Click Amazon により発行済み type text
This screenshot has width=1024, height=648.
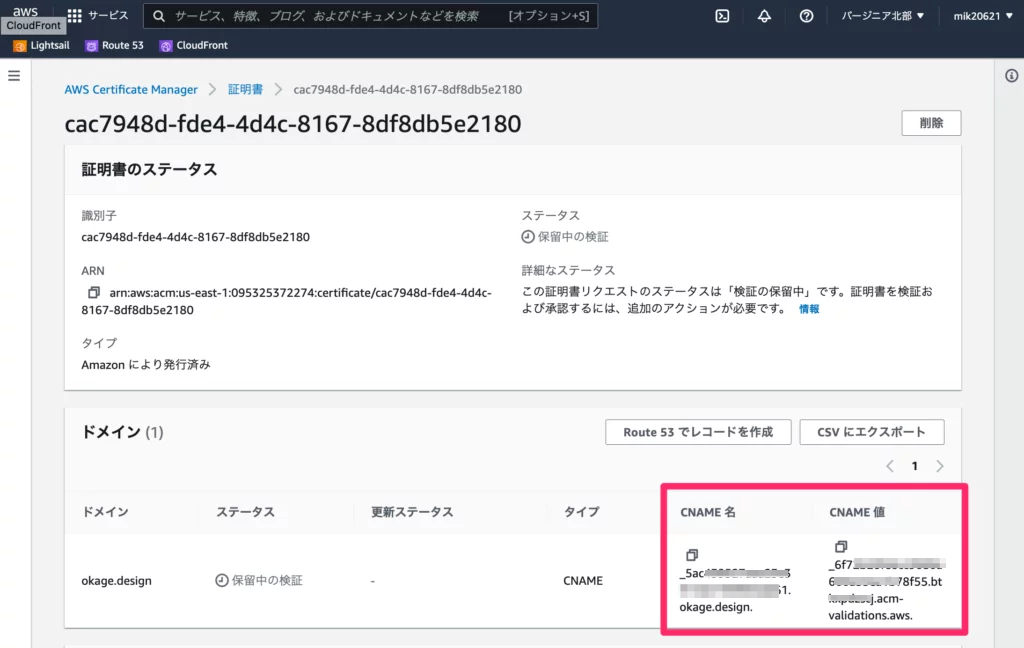[x=146, y=364]
